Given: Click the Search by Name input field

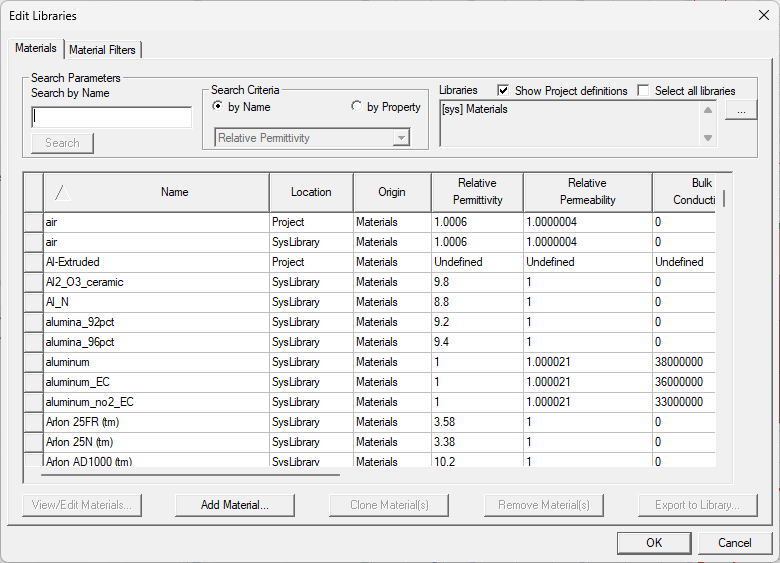Looking at the screenshot, I should [x=111, y=117].
